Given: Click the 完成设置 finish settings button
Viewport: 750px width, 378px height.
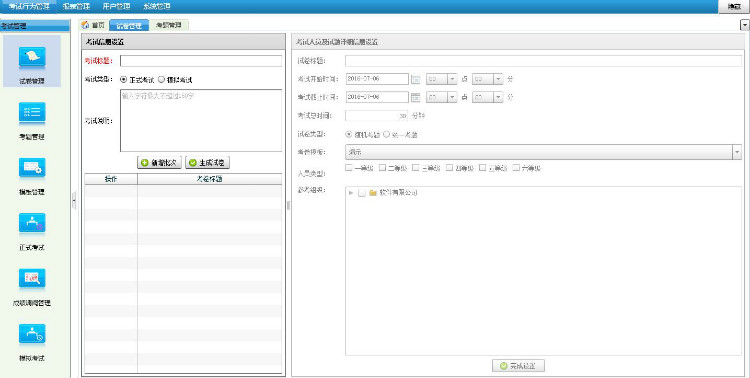Looking at the screenshot, I should (518, 366).
